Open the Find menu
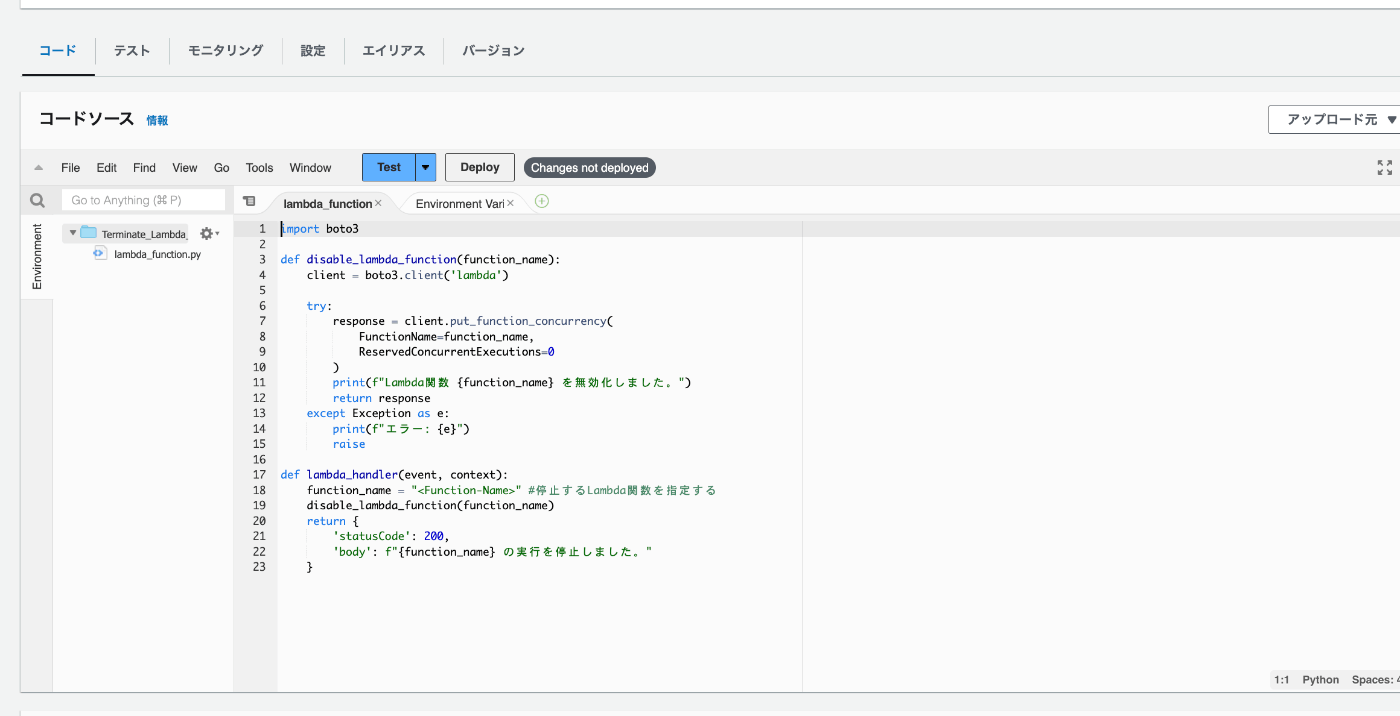1400x716 pixels. coord(144,168)
